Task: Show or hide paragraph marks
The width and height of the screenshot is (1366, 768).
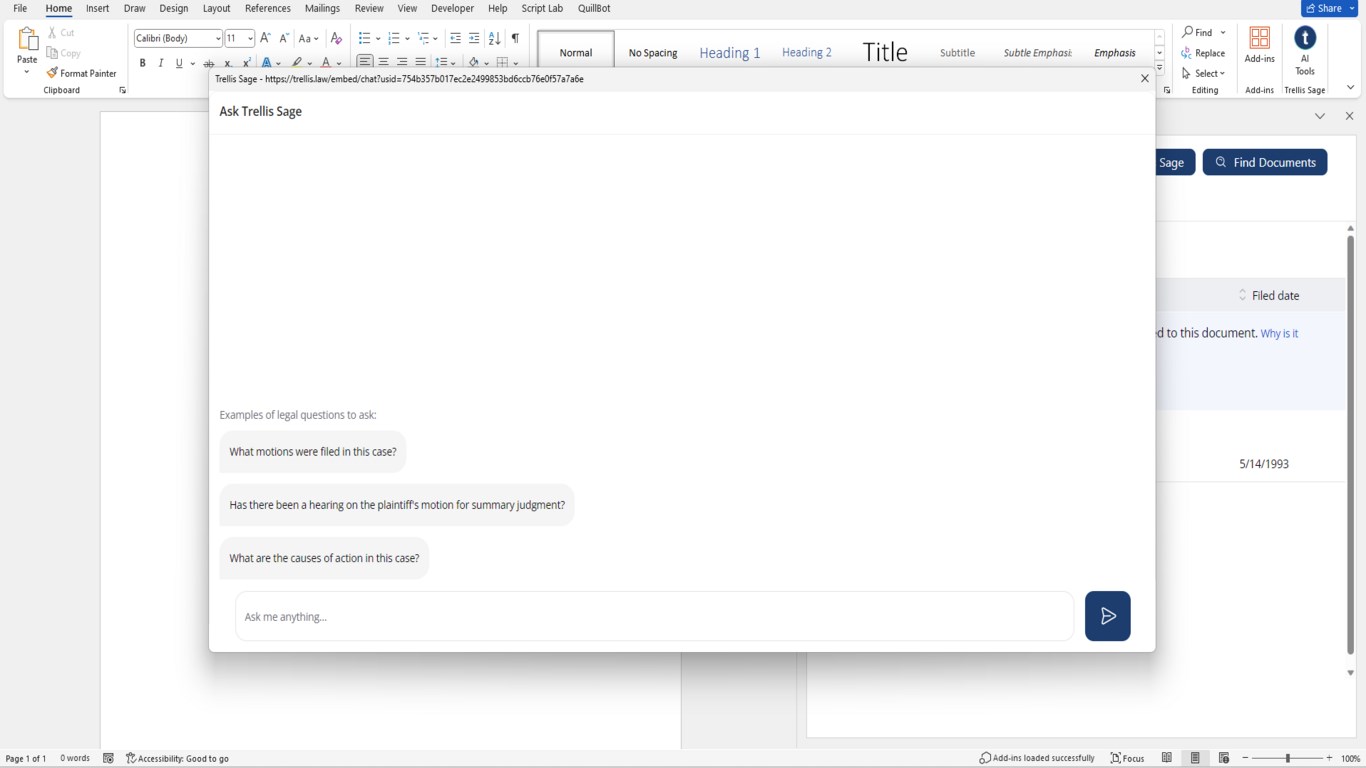Action: pyautogui.click(x=515, y=38)
